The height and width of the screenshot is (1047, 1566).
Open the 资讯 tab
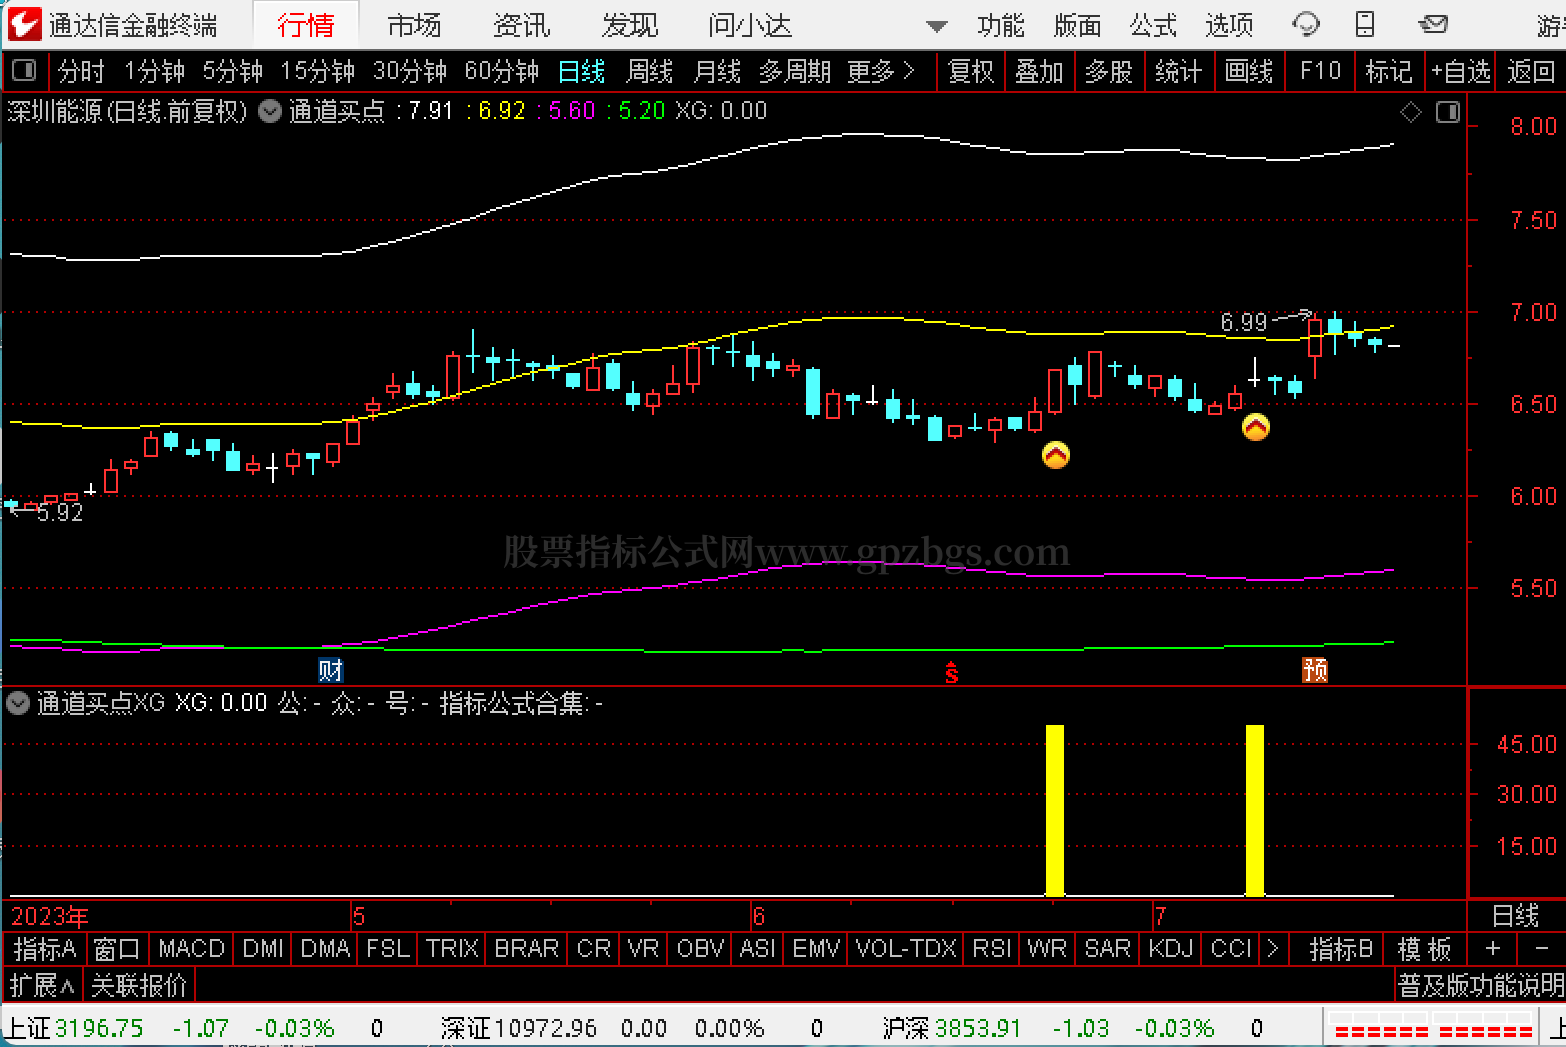(522, 25)
